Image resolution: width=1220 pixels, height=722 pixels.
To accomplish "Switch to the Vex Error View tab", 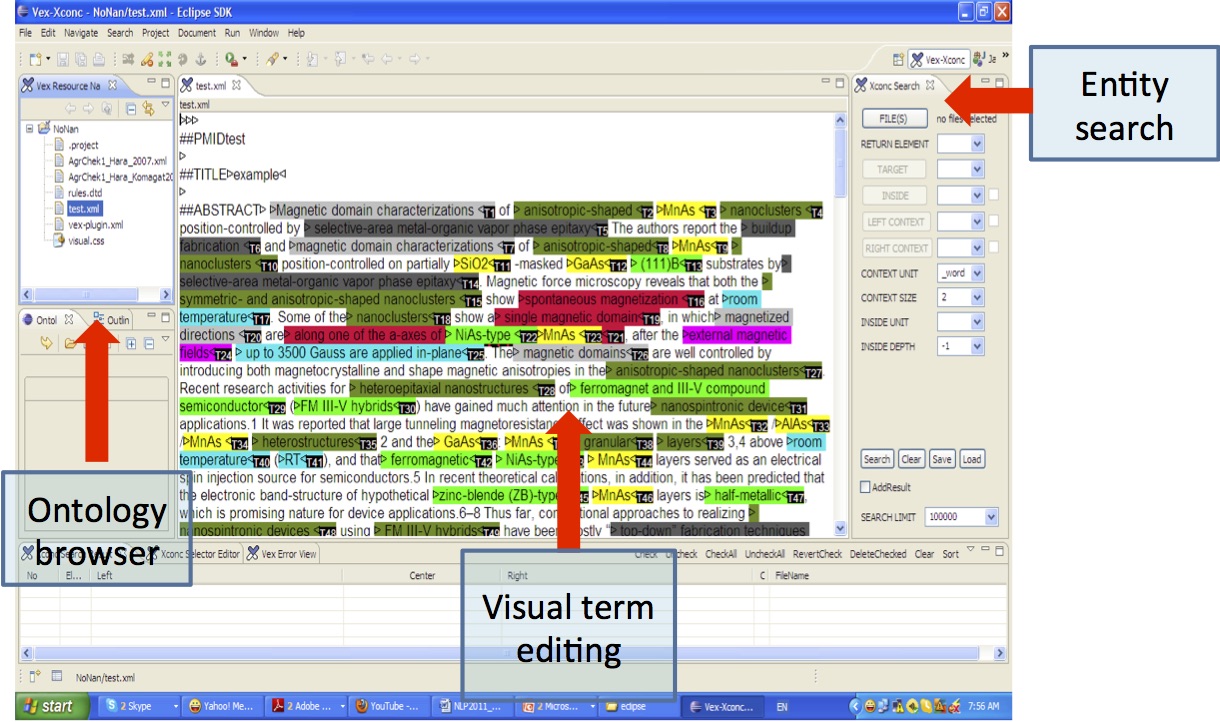I will coord(282,554).
